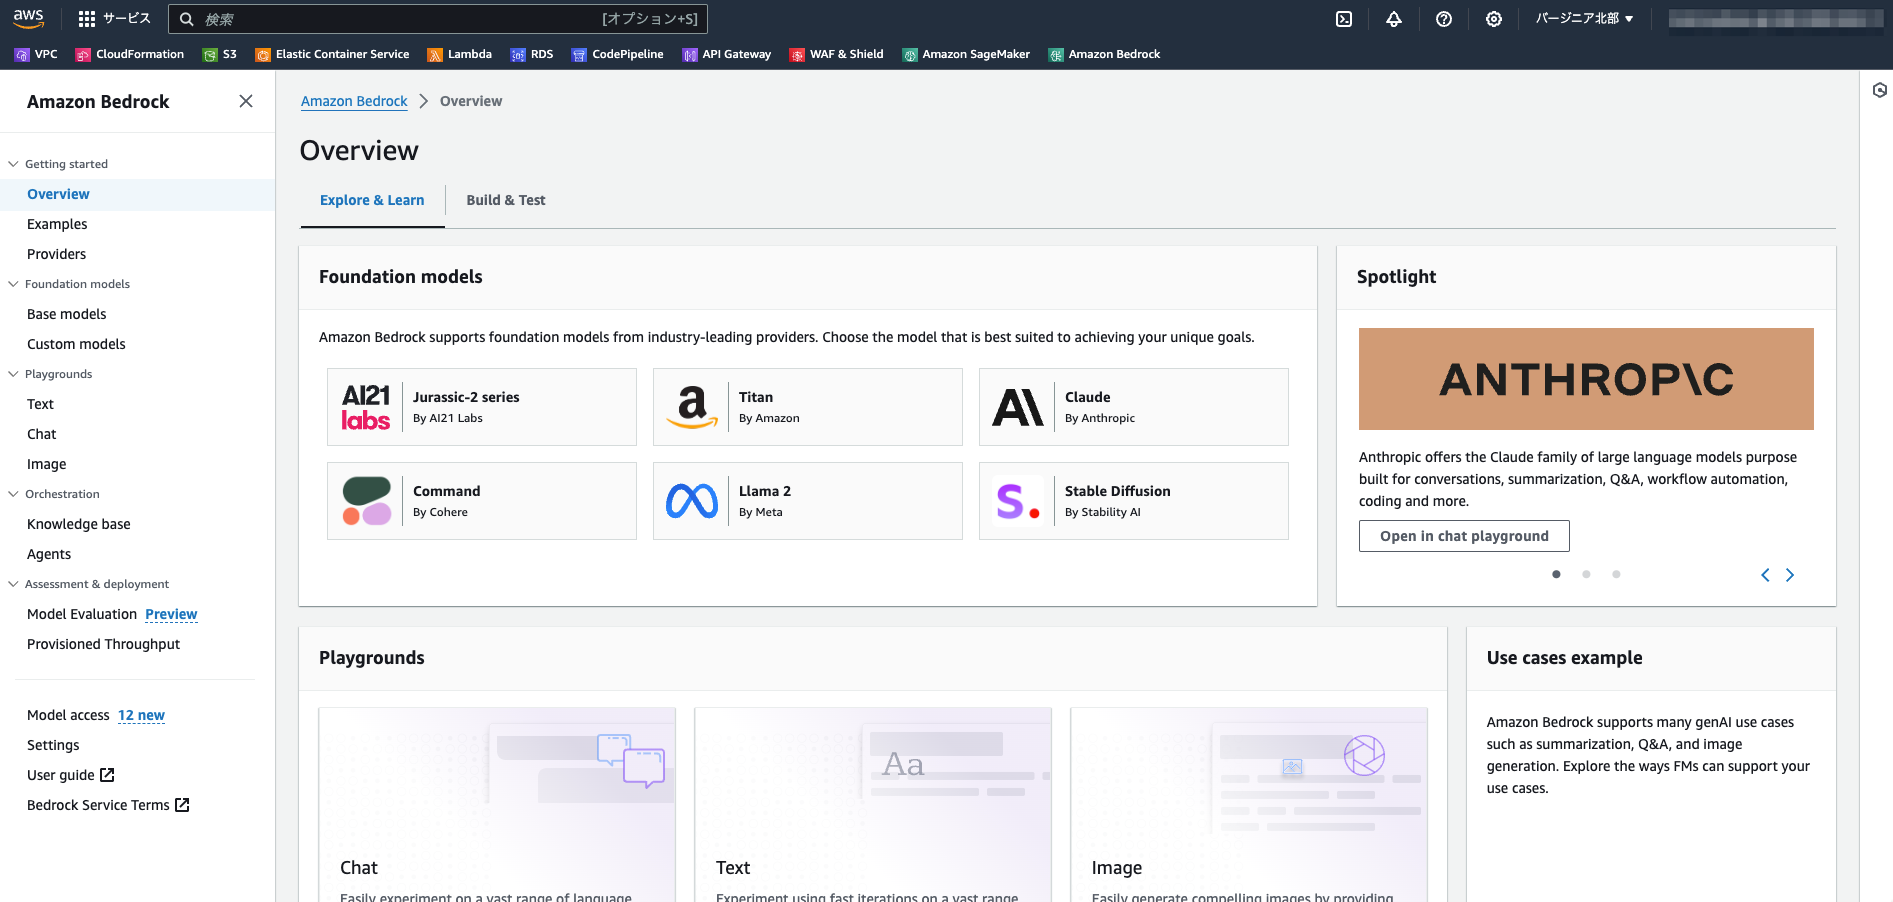Viewport: 1893px width, 902px height.
Task: Open the notifications bell
Action: point(1394,19)
